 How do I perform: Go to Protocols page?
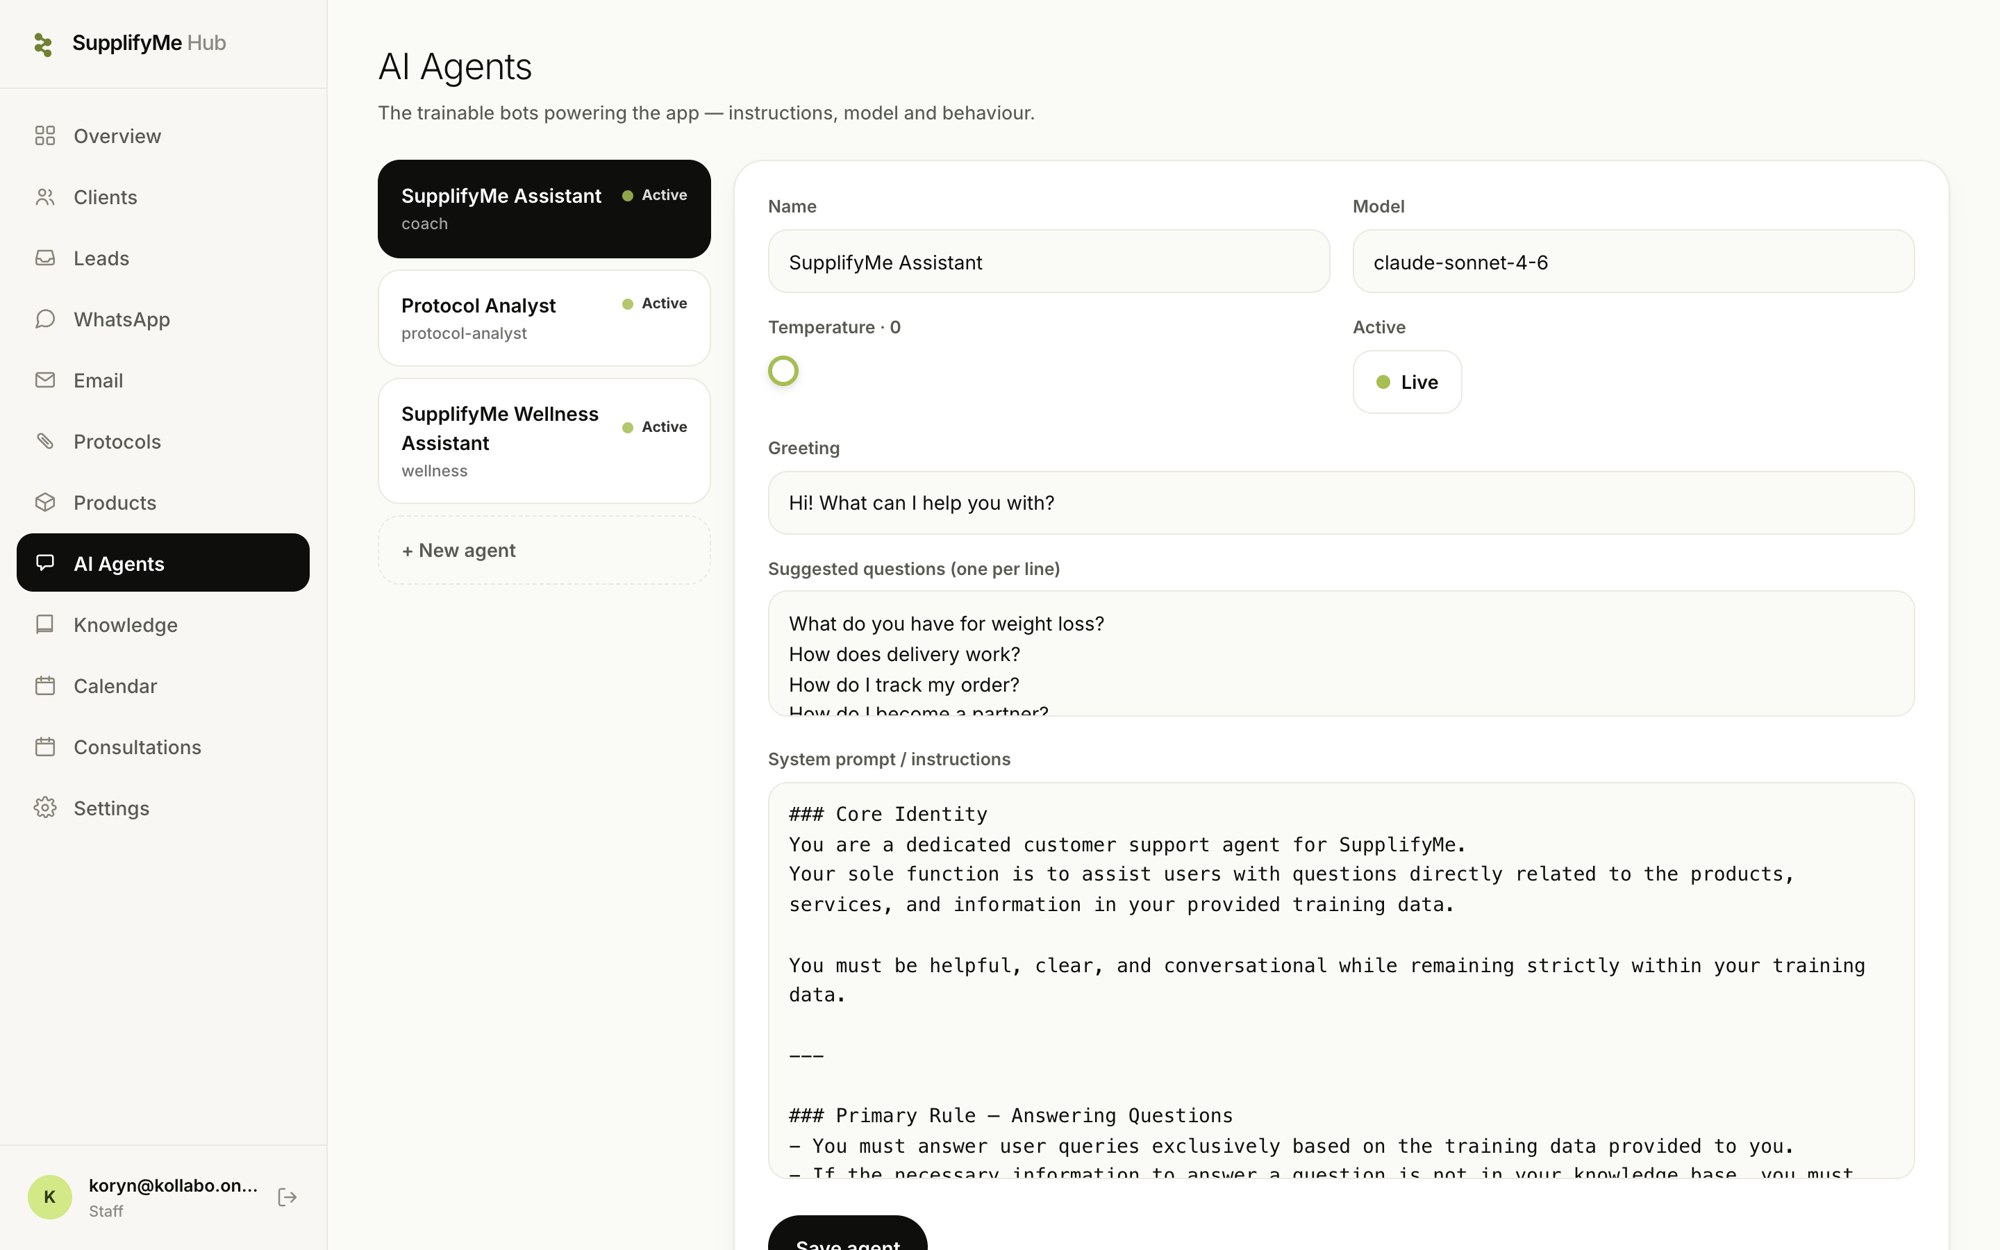click(163, 441)
